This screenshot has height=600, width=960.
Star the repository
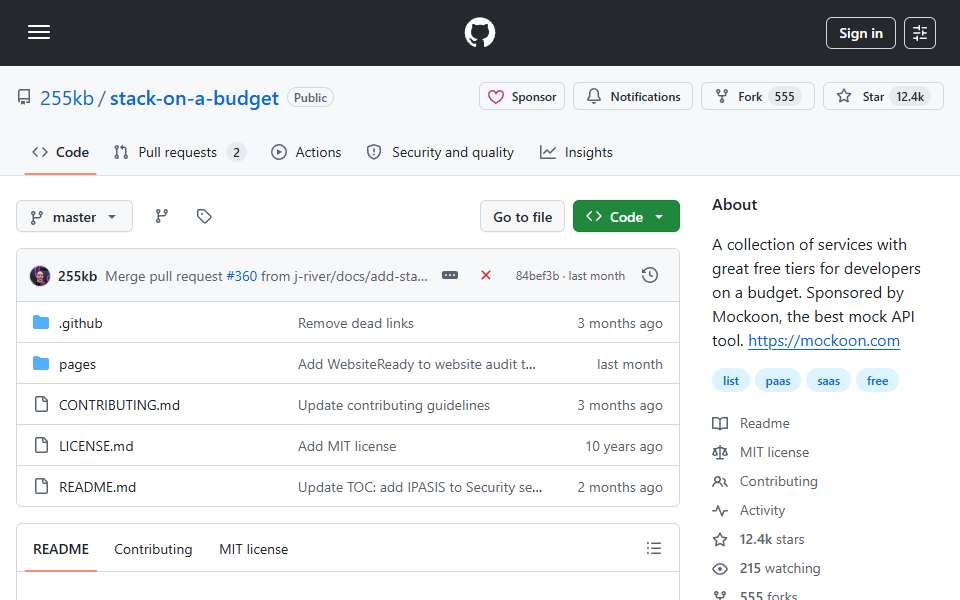883,97
